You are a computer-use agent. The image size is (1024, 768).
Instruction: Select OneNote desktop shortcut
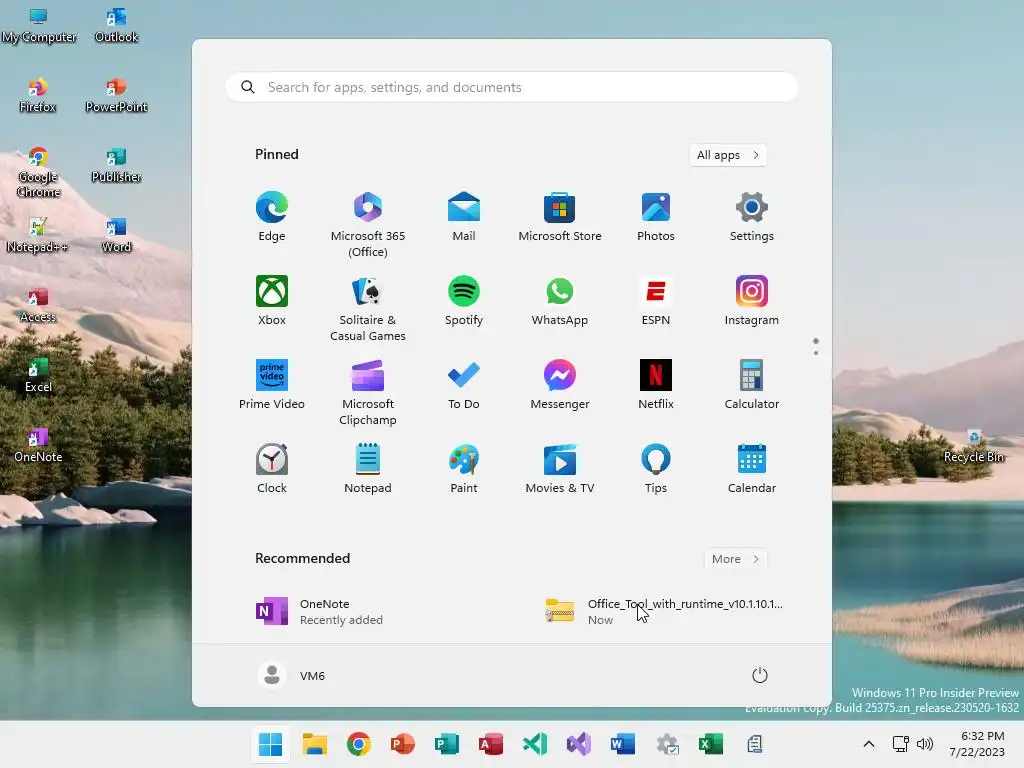(x=38, y=445)
